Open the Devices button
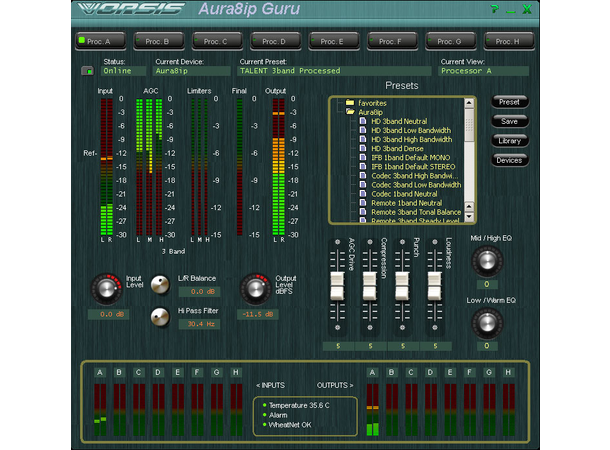610x450 pixels. coord(510,160)
